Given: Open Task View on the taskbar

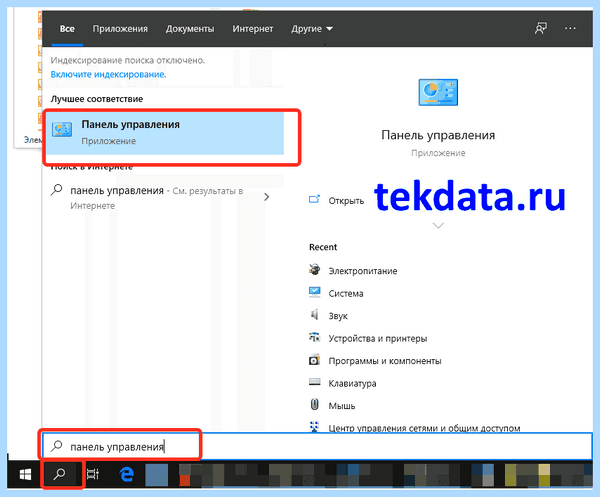Looking at the screenshot, I should coord(93,474).
